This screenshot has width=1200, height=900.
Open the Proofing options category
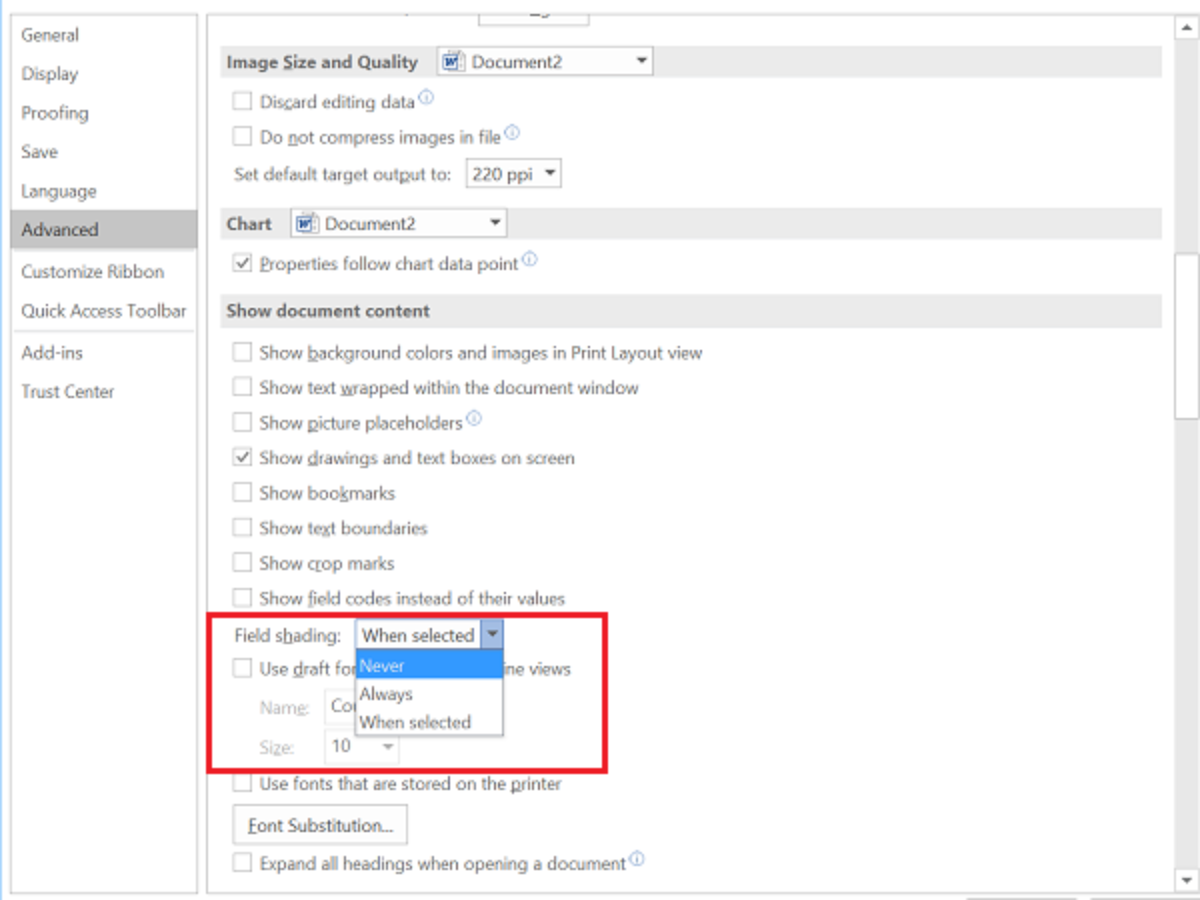(x=55, y=113)
